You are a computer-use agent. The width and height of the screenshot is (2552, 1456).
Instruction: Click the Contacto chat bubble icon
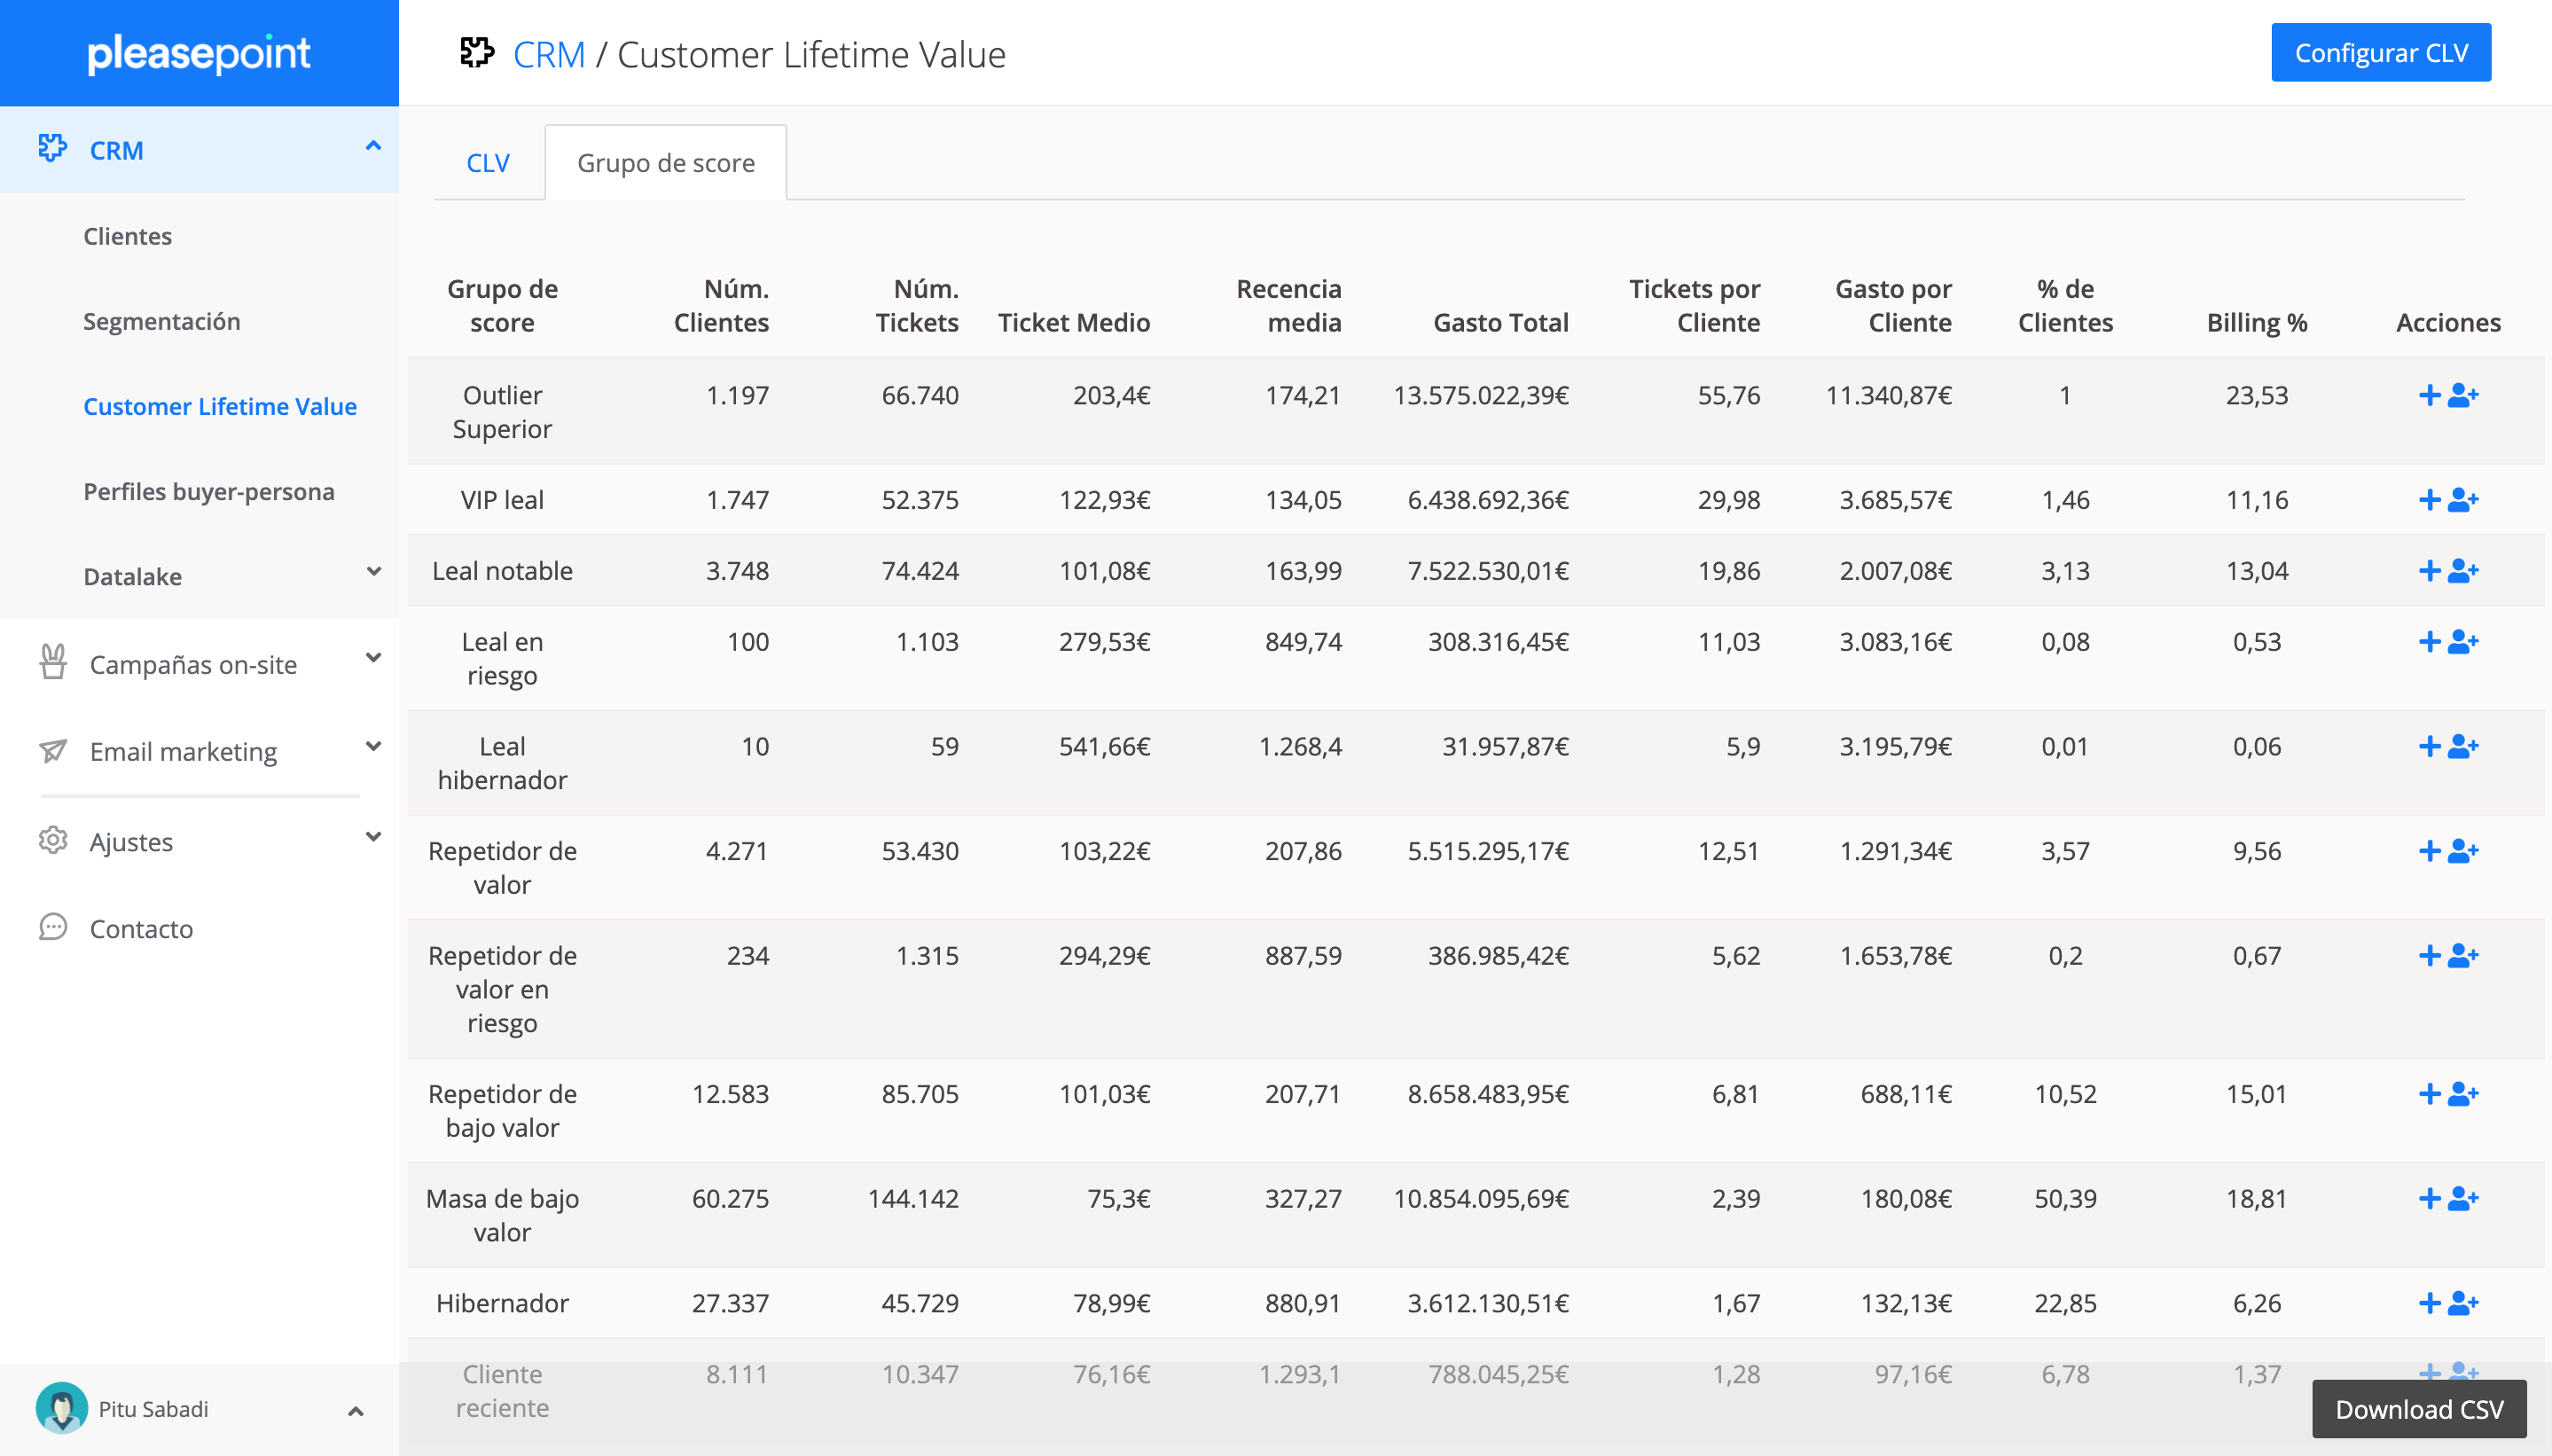pyautogui.click(x=53, y=928)
